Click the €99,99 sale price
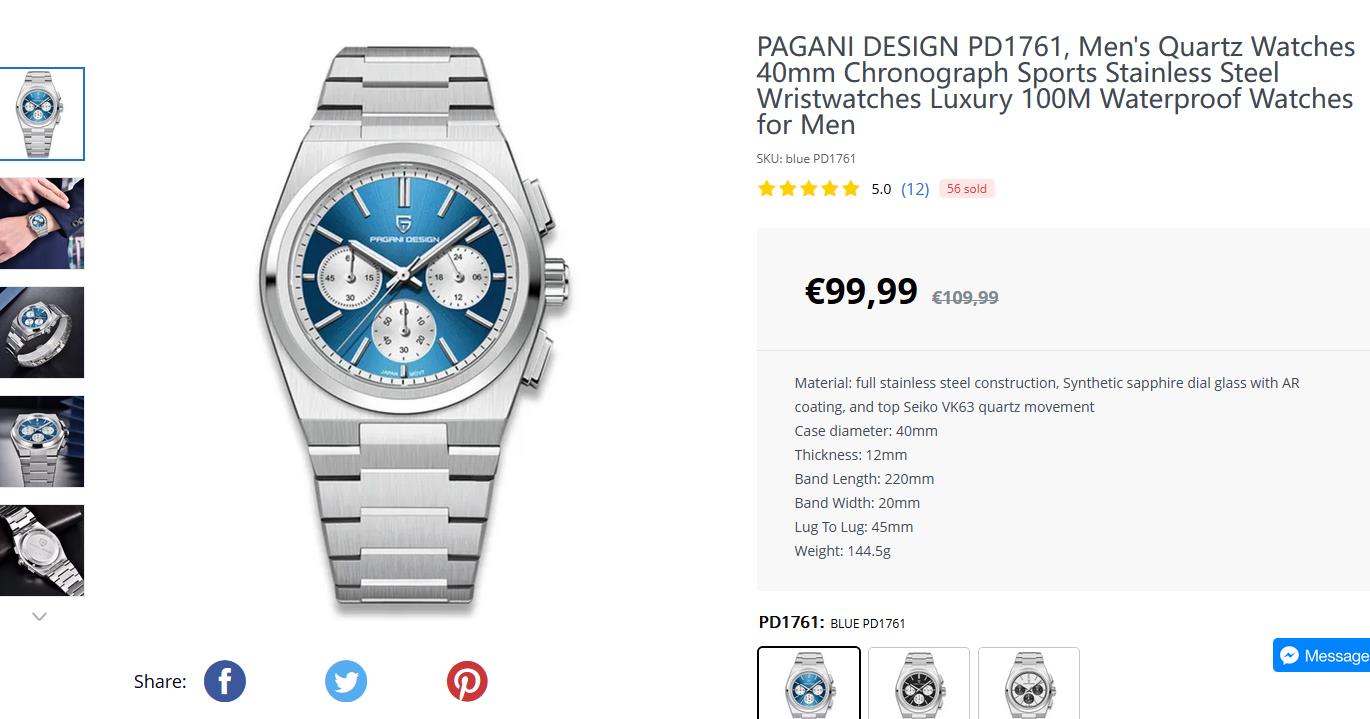 (x=861, y=291)
